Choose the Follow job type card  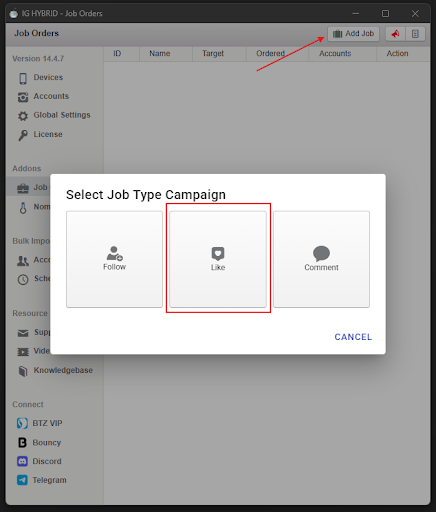click(114, 259)
